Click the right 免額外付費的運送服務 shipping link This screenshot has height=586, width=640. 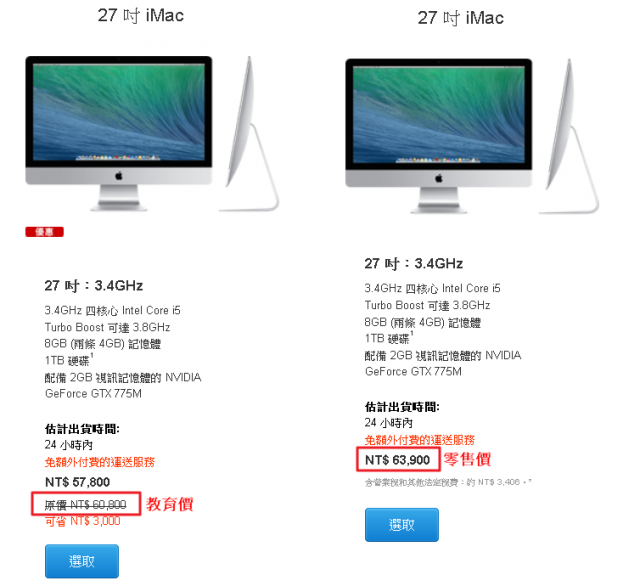tap(420, 440)
